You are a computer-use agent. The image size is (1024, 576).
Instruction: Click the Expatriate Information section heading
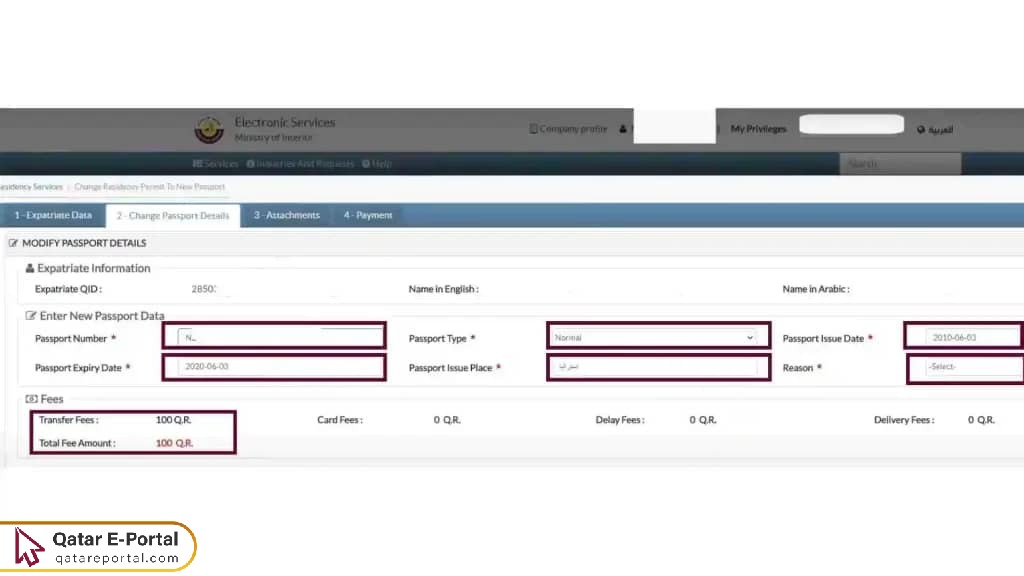pos(93,268)
